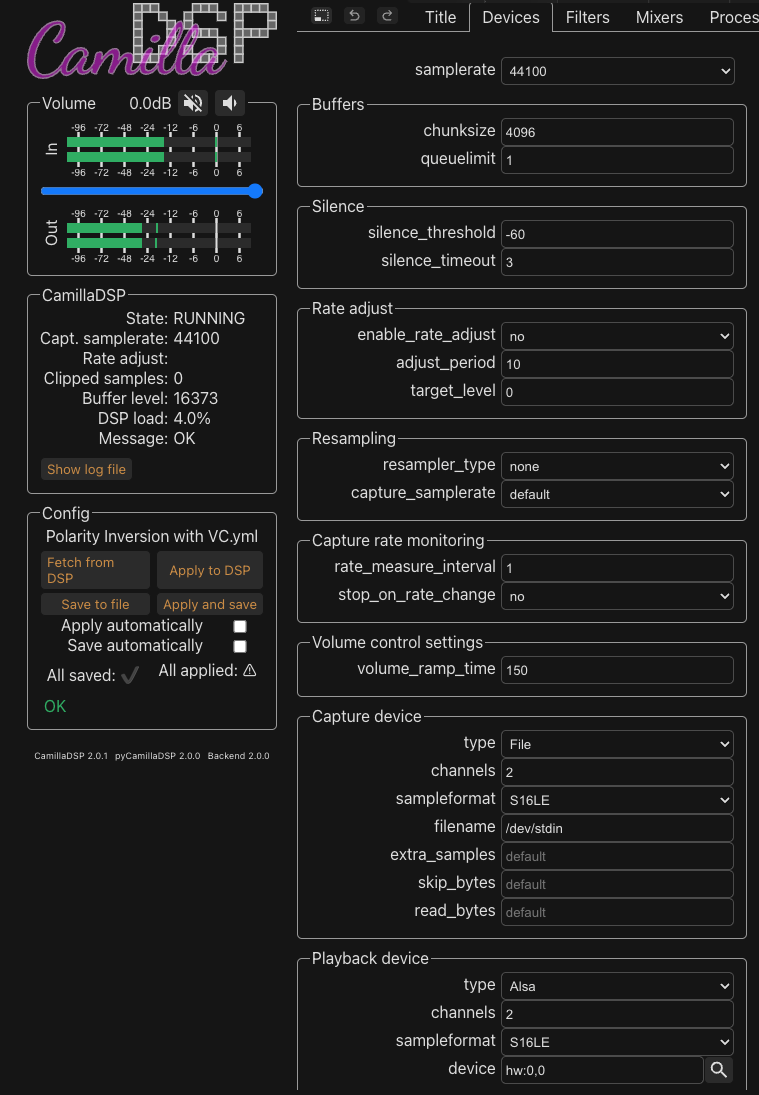
Task: Click the chunksize input field
Action: pos(617,131)
